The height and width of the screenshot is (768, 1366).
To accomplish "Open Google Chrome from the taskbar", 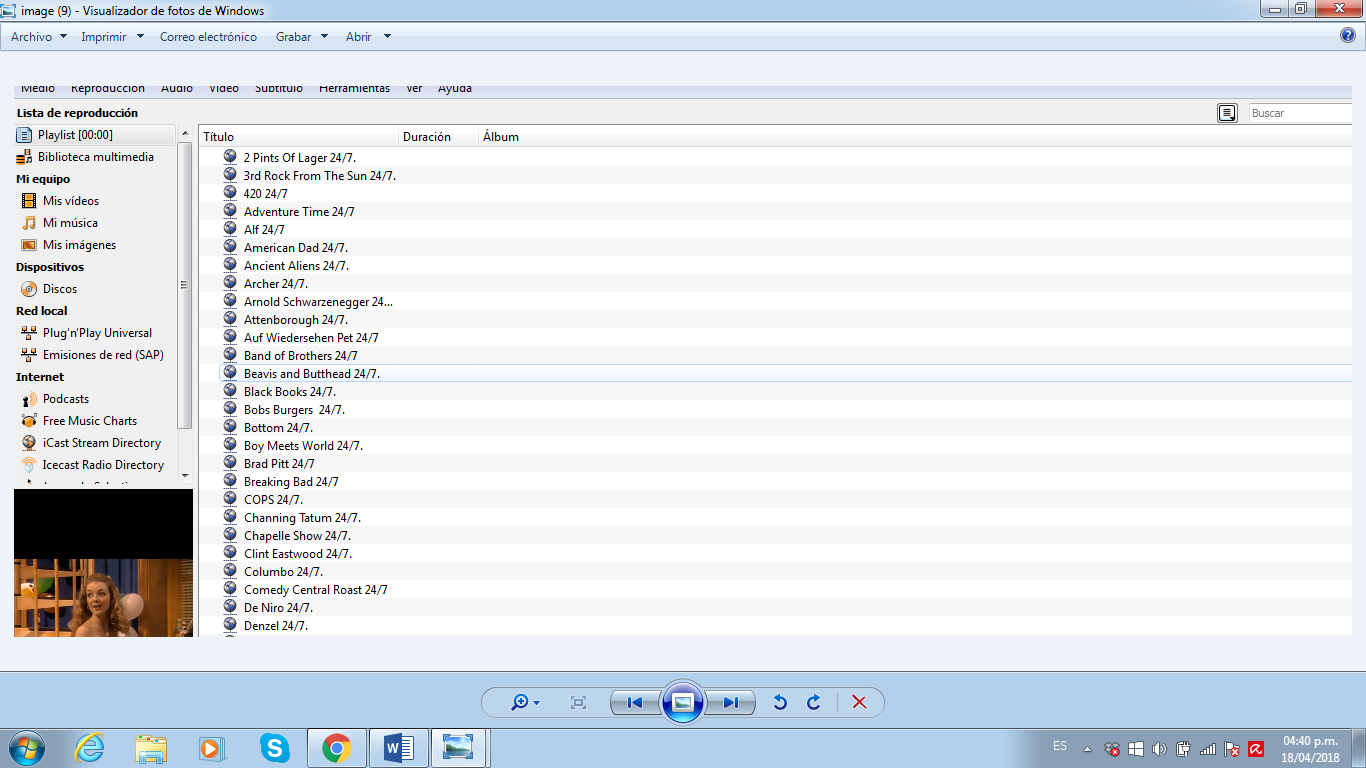I will [336, 747].
